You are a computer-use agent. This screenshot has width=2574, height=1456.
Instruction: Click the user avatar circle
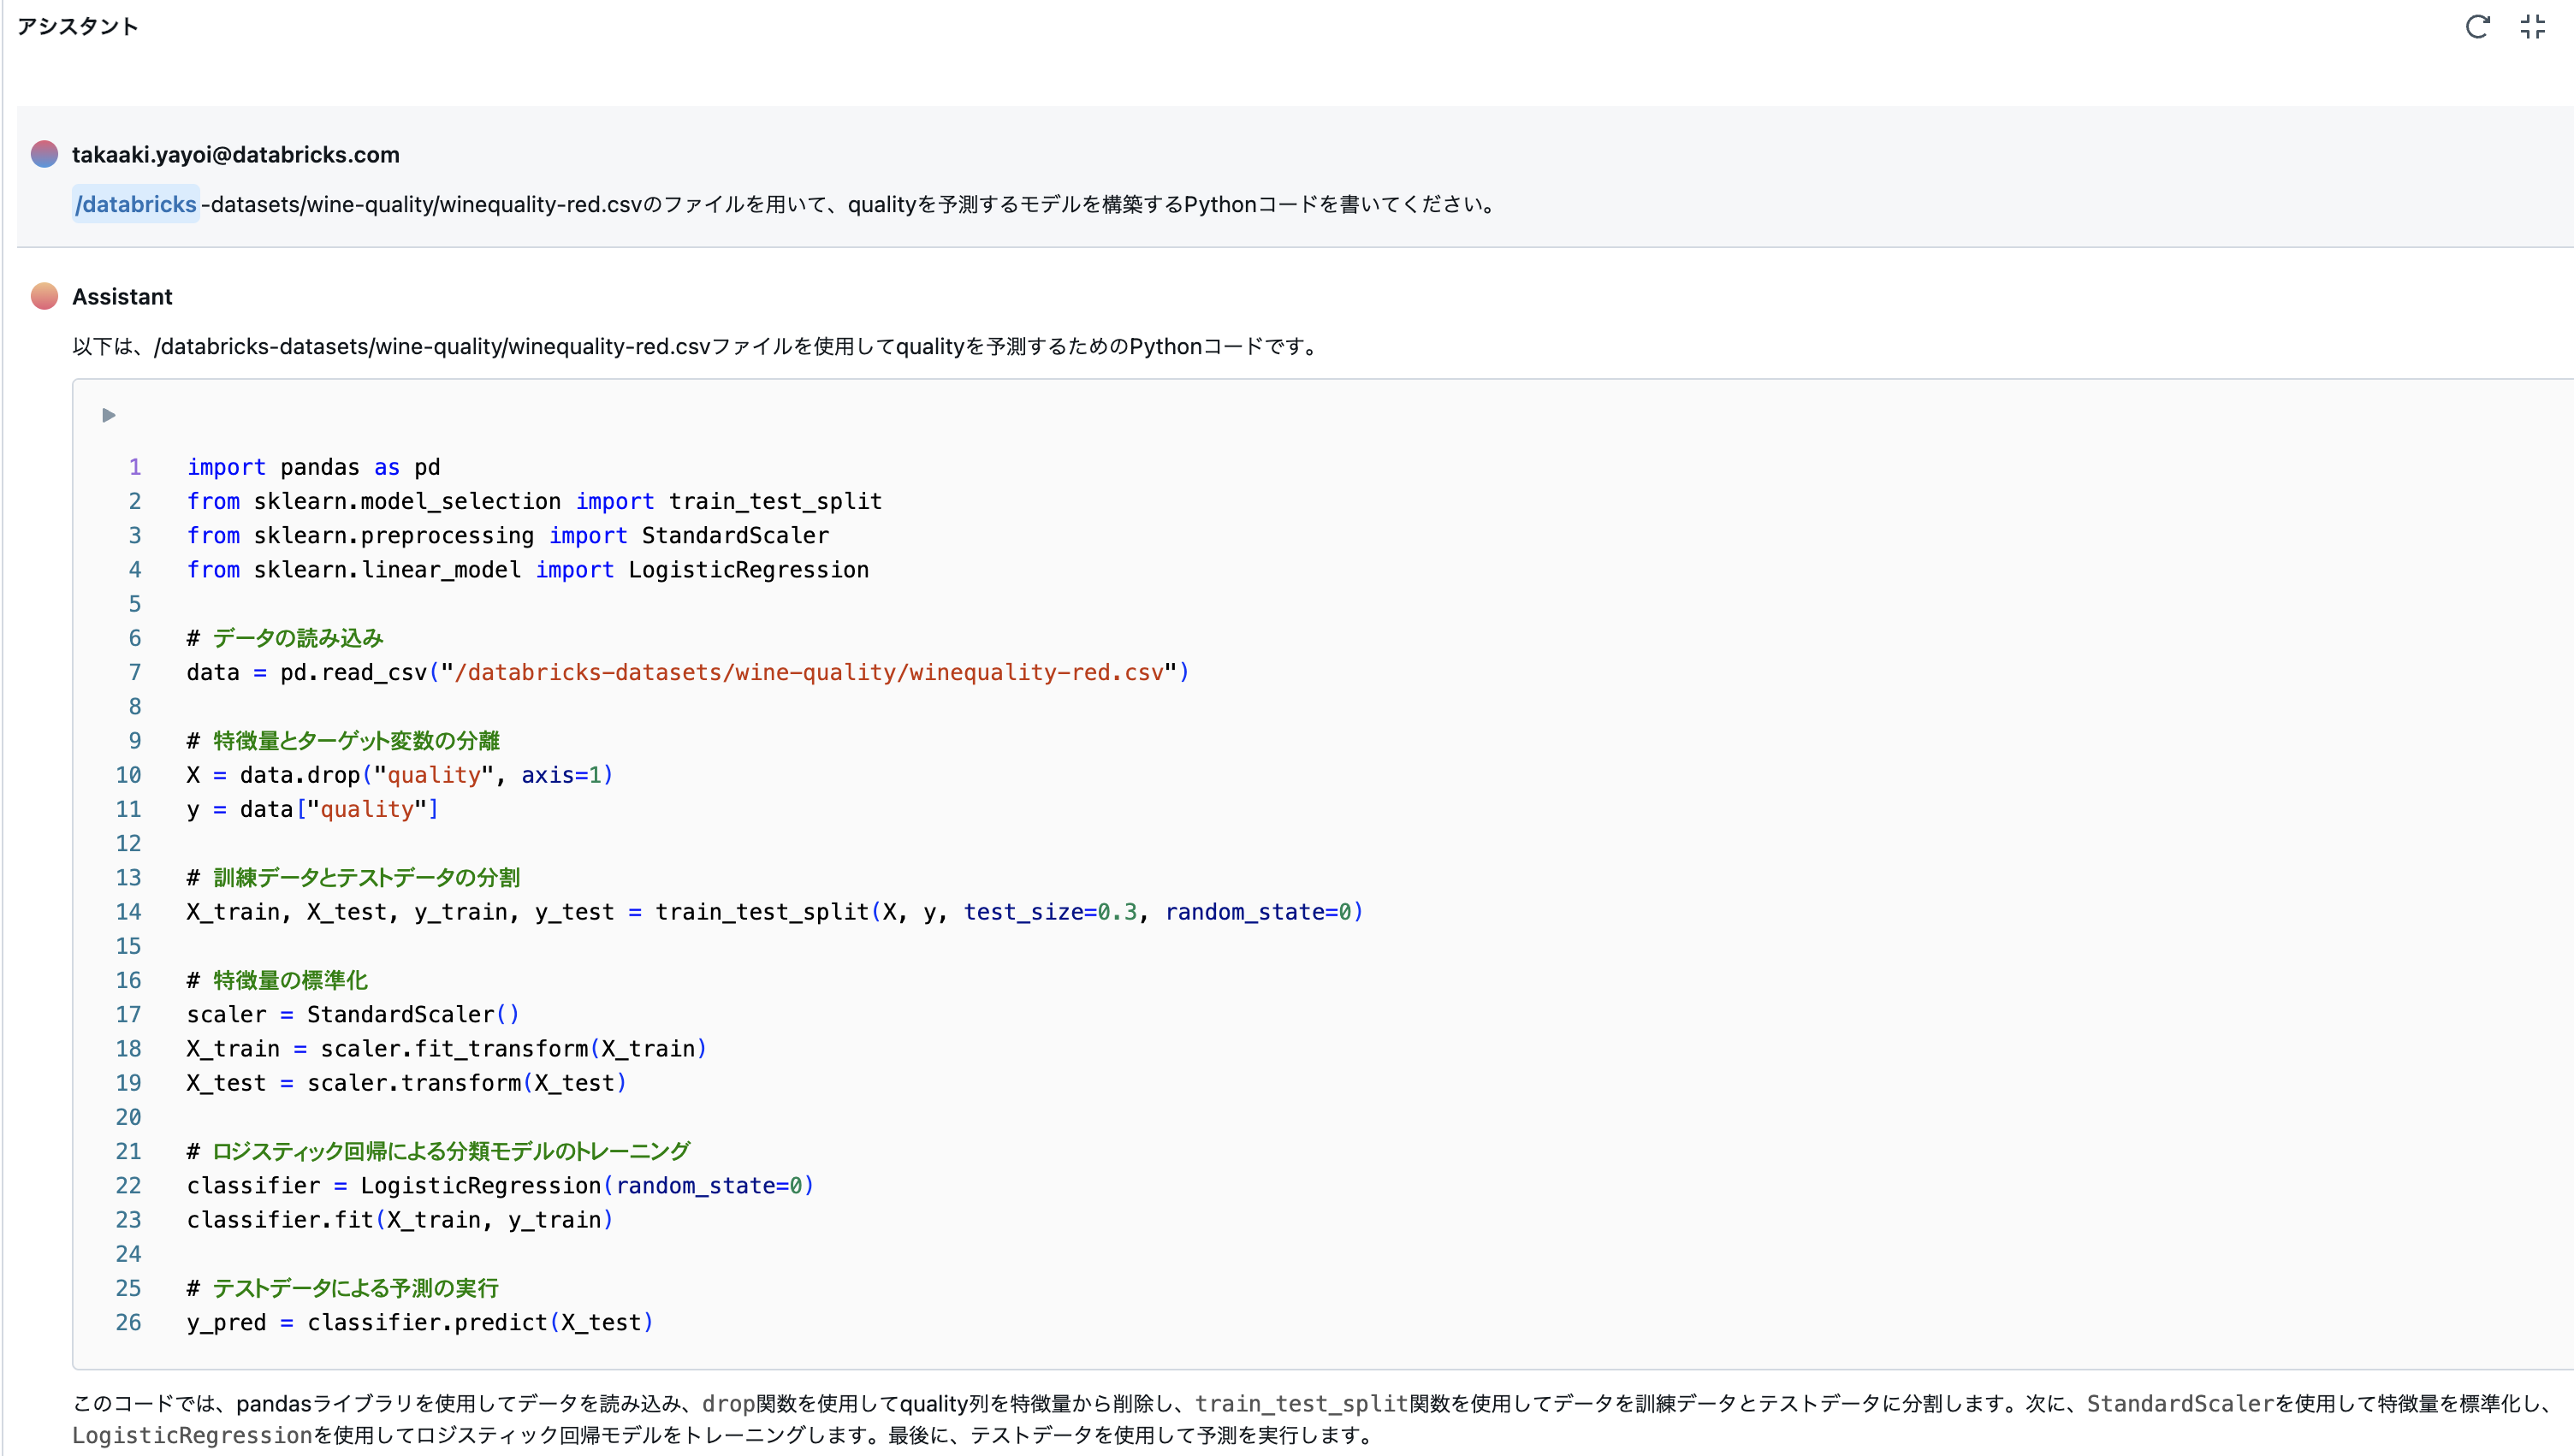tap(44, 154)
